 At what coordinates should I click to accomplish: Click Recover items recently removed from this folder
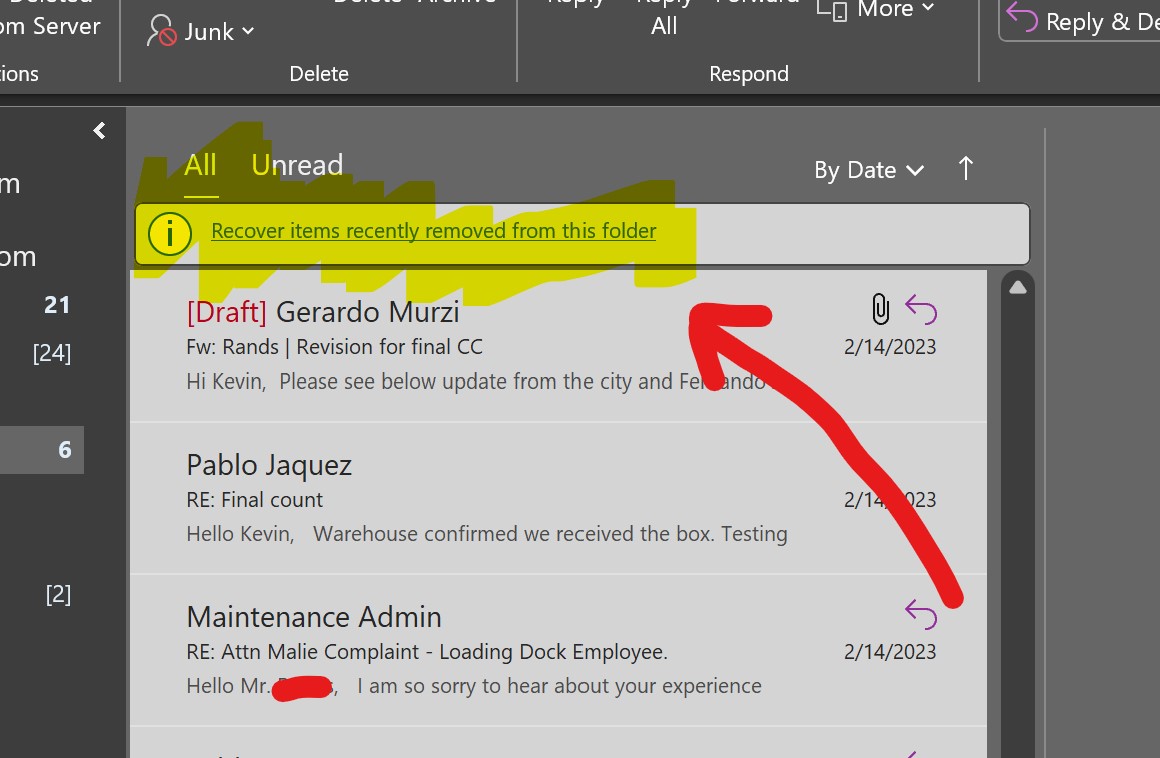click(x=434, y=231)
